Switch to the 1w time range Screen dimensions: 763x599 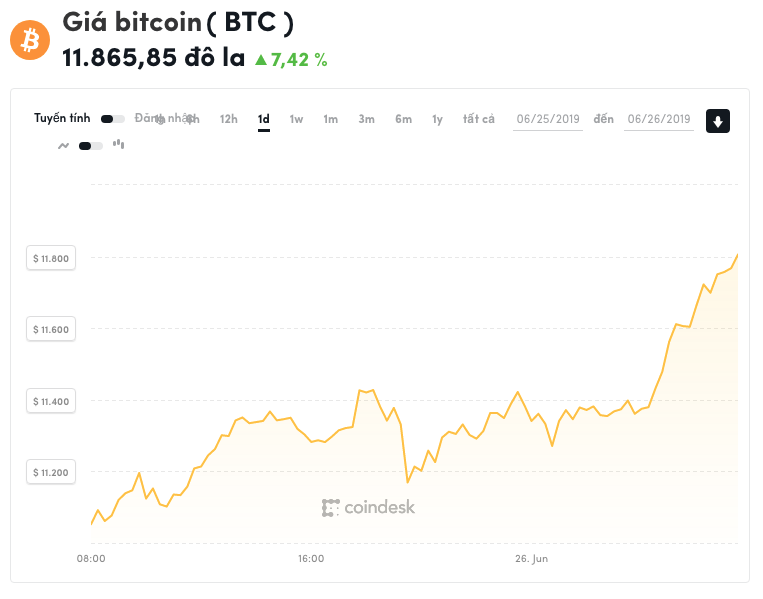pyautogui.click(x=297, y=119)
